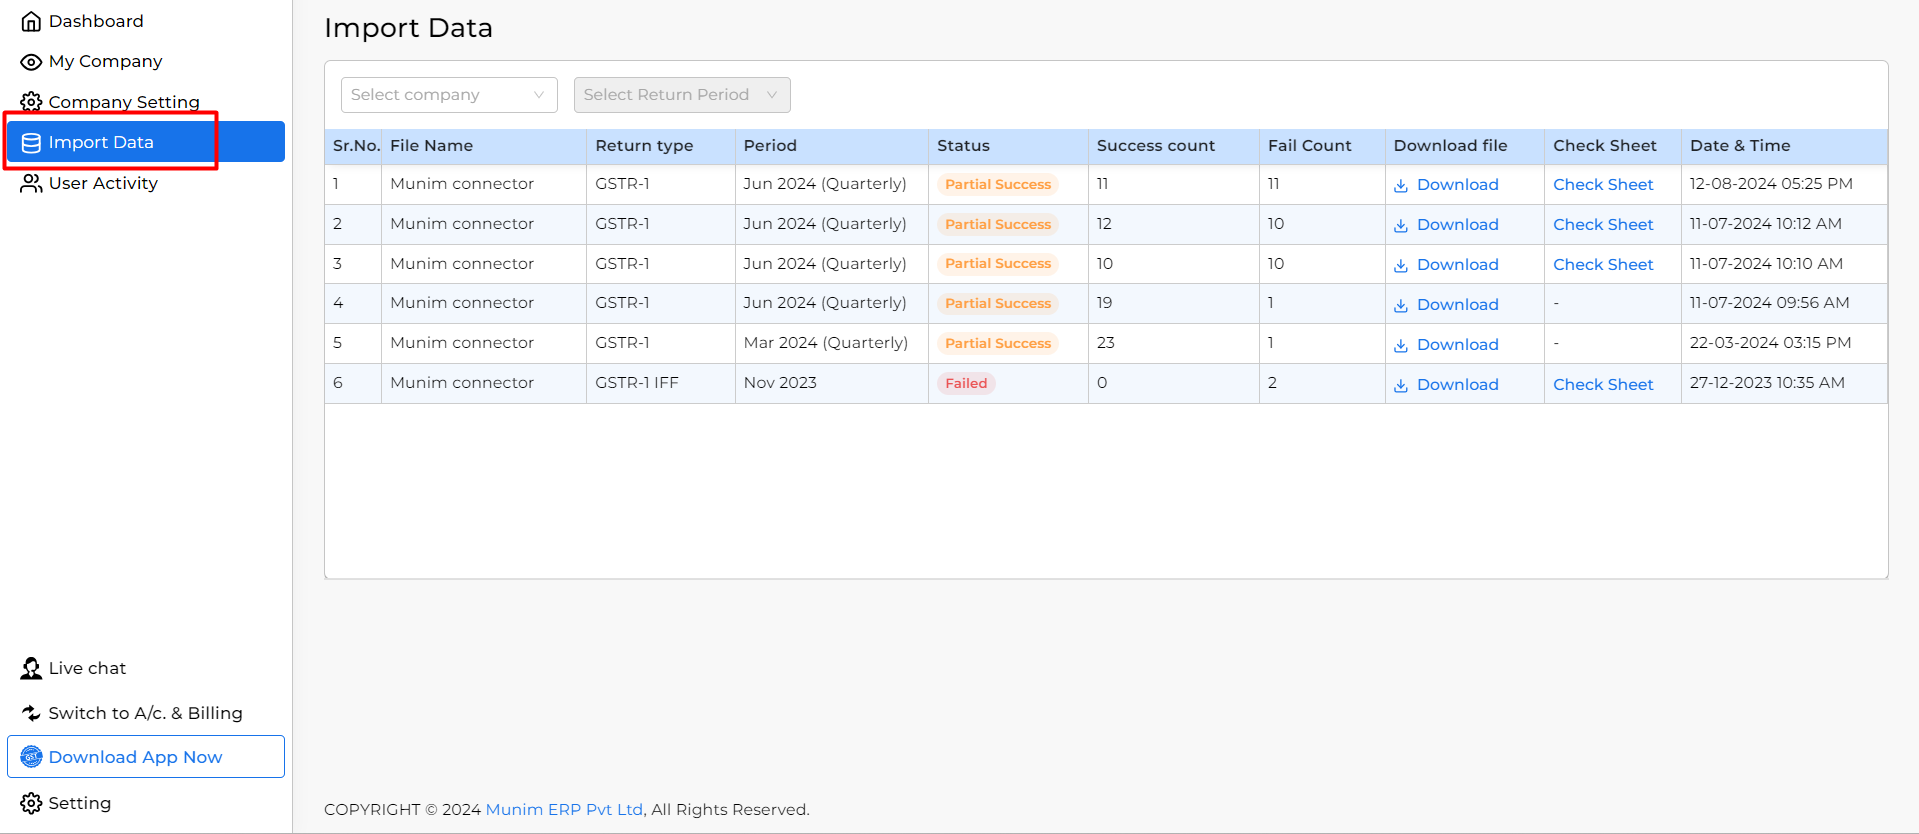Open User Activity page
The image size is (1919, 834).
pos(103,183)
